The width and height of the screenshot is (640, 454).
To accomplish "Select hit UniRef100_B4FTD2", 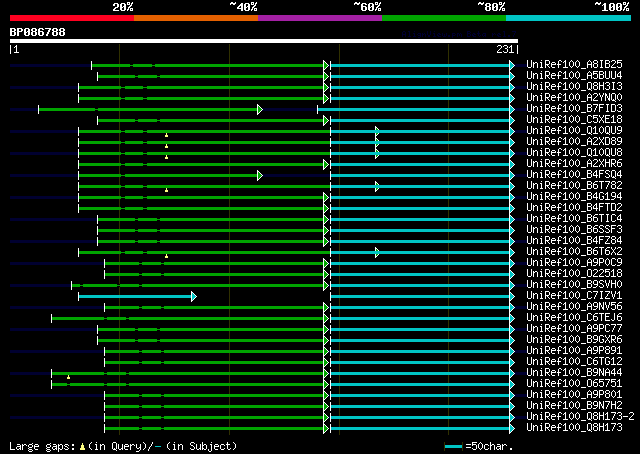I will (x=574, y=208).
